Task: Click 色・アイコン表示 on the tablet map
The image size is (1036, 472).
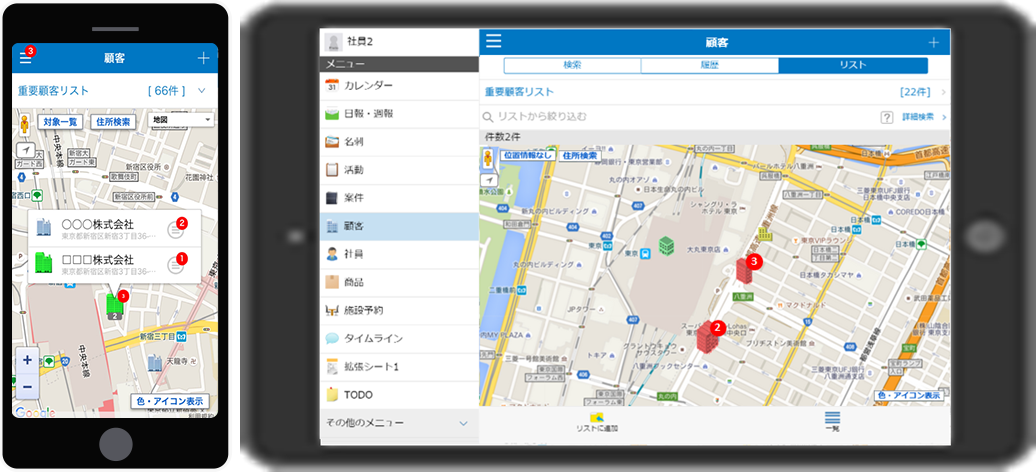Action: click(x=908, y=395)
